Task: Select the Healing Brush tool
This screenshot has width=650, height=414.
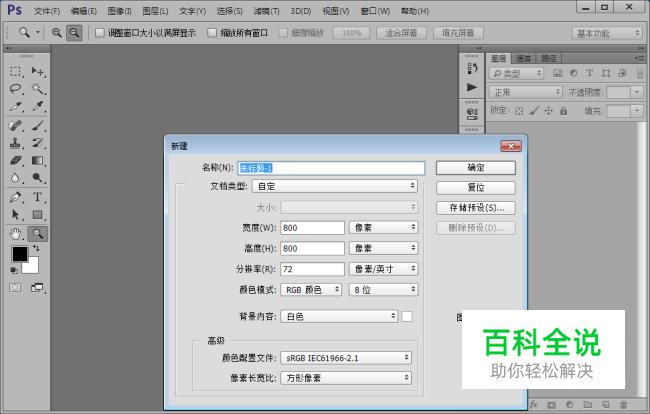Action: pos(16,125)
